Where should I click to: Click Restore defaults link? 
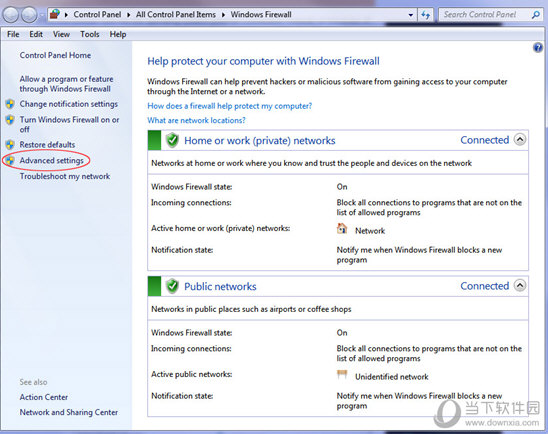pos(47,144)
